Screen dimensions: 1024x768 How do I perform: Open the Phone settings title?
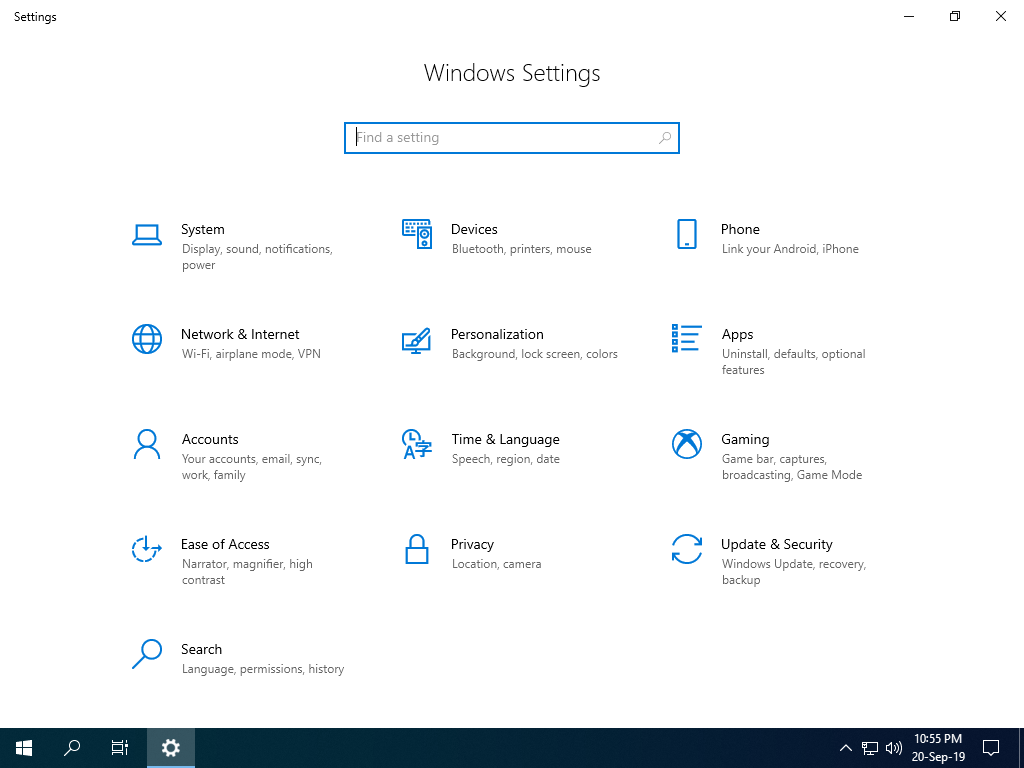point(740,229)
